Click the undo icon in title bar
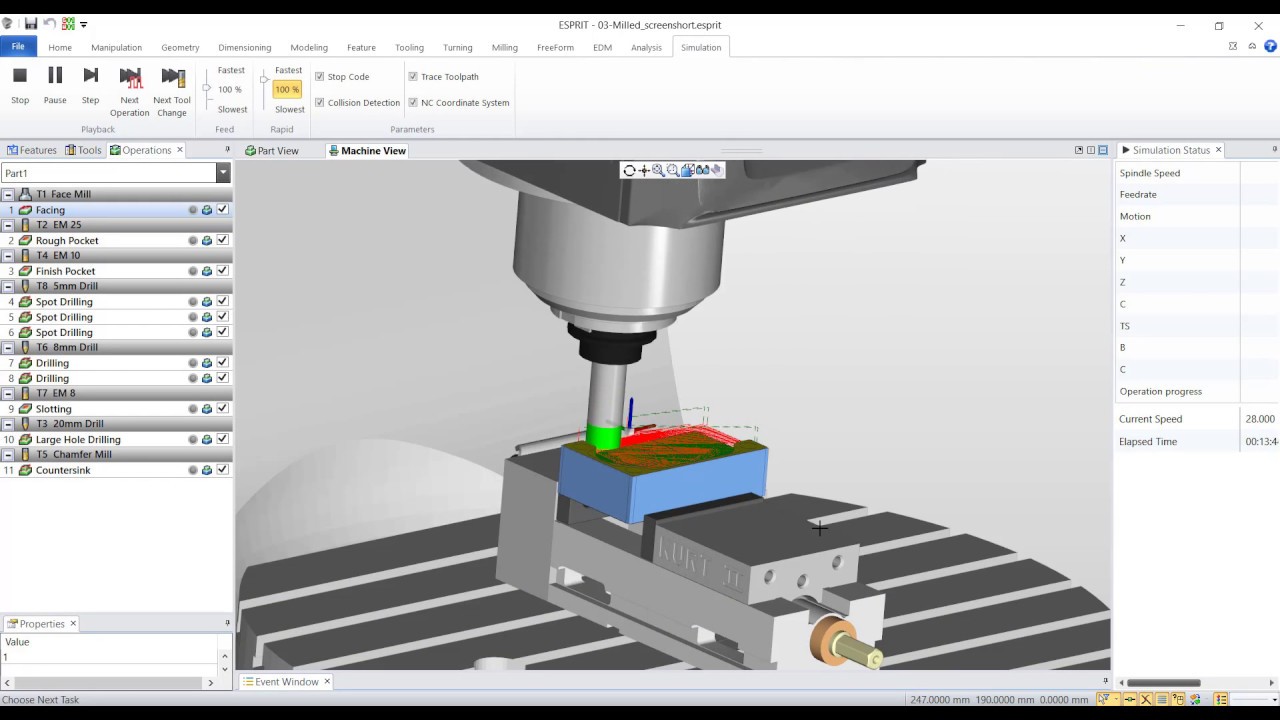 (49, 24)
